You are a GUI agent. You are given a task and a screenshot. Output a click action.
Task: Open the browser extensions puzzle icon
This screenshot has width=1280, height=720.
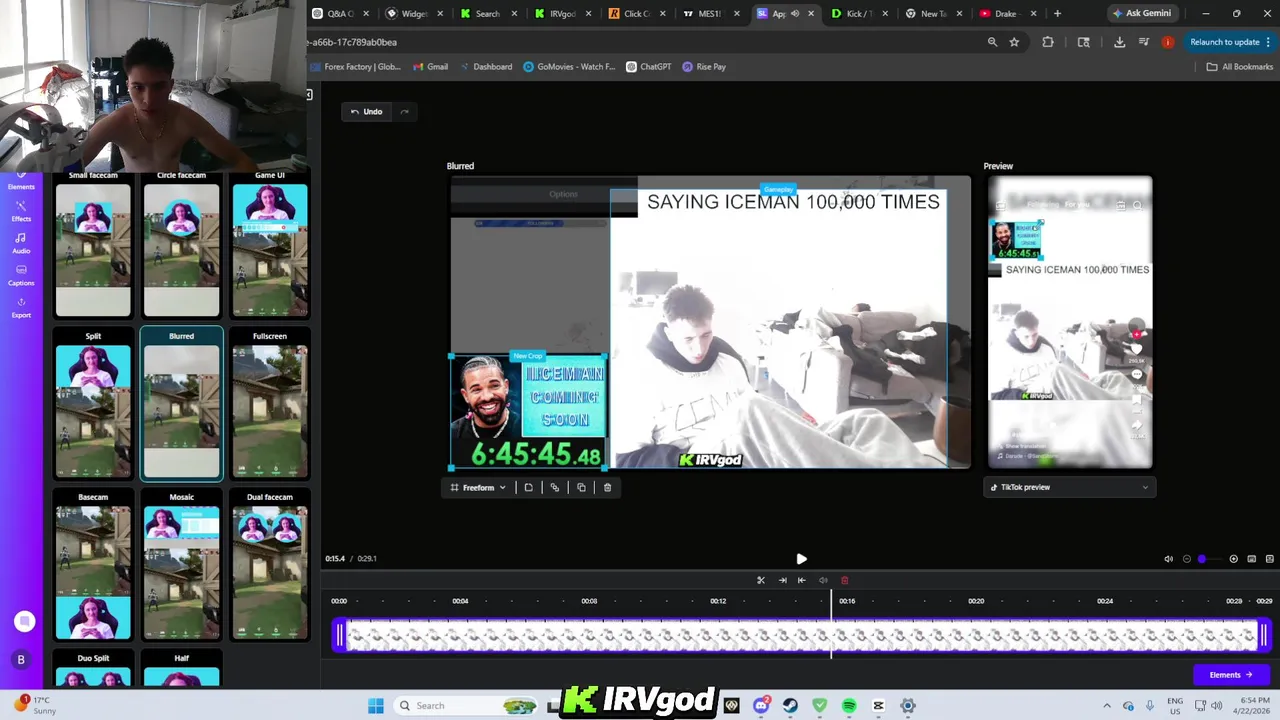tap(1048, 42)
